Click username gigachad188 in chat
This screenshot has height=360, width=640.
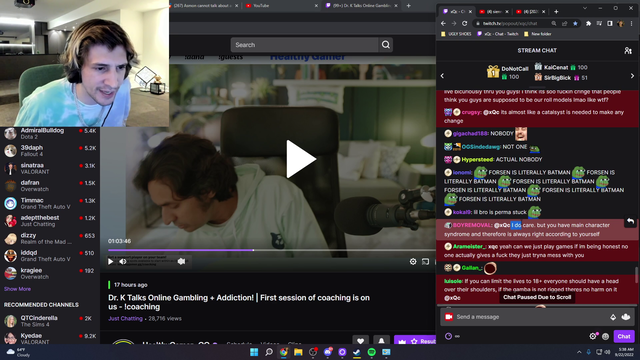click(470, 133)
